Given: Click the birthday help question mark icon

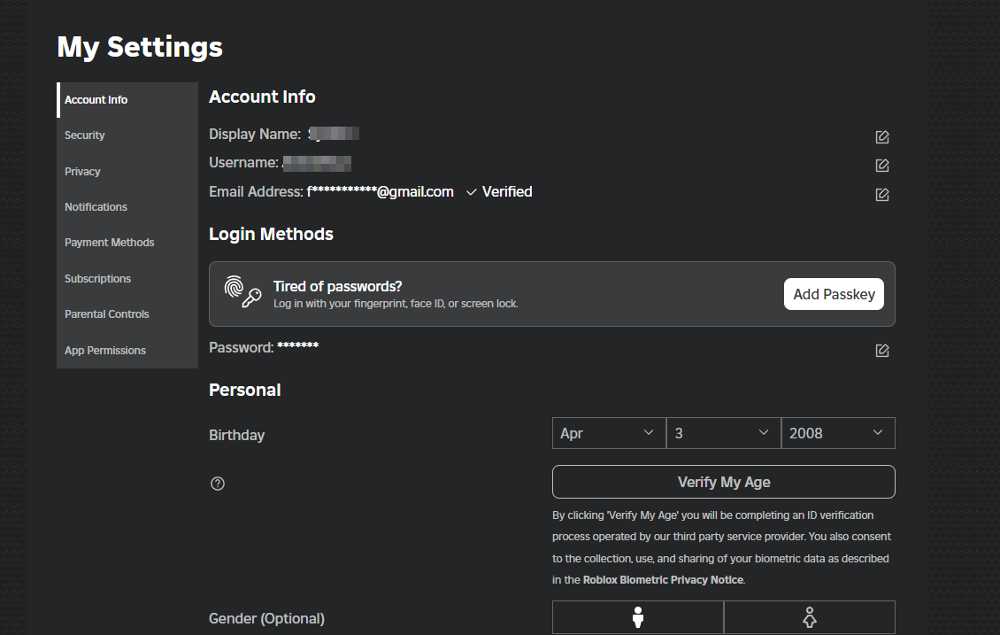Looking at the screenshot, I should click(x=217, y=483).
